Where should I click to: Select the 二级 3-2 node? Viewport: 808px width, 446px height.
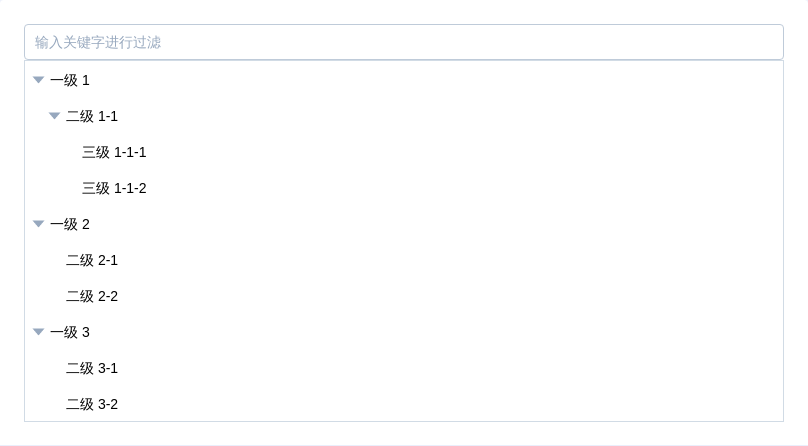tap(92, 404)
